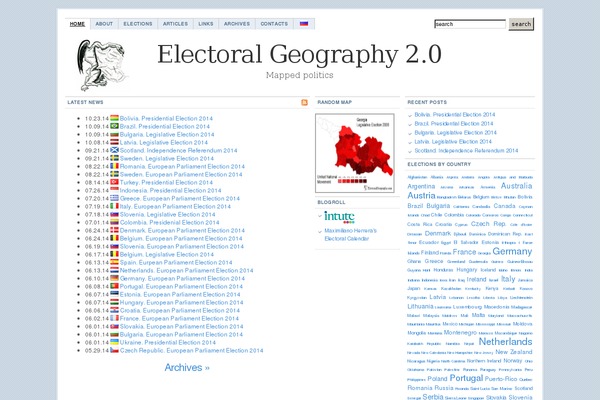Click the Estonia flag icon in the news list
This screenshot has width=600, height=400.
(x=114, y=294)
